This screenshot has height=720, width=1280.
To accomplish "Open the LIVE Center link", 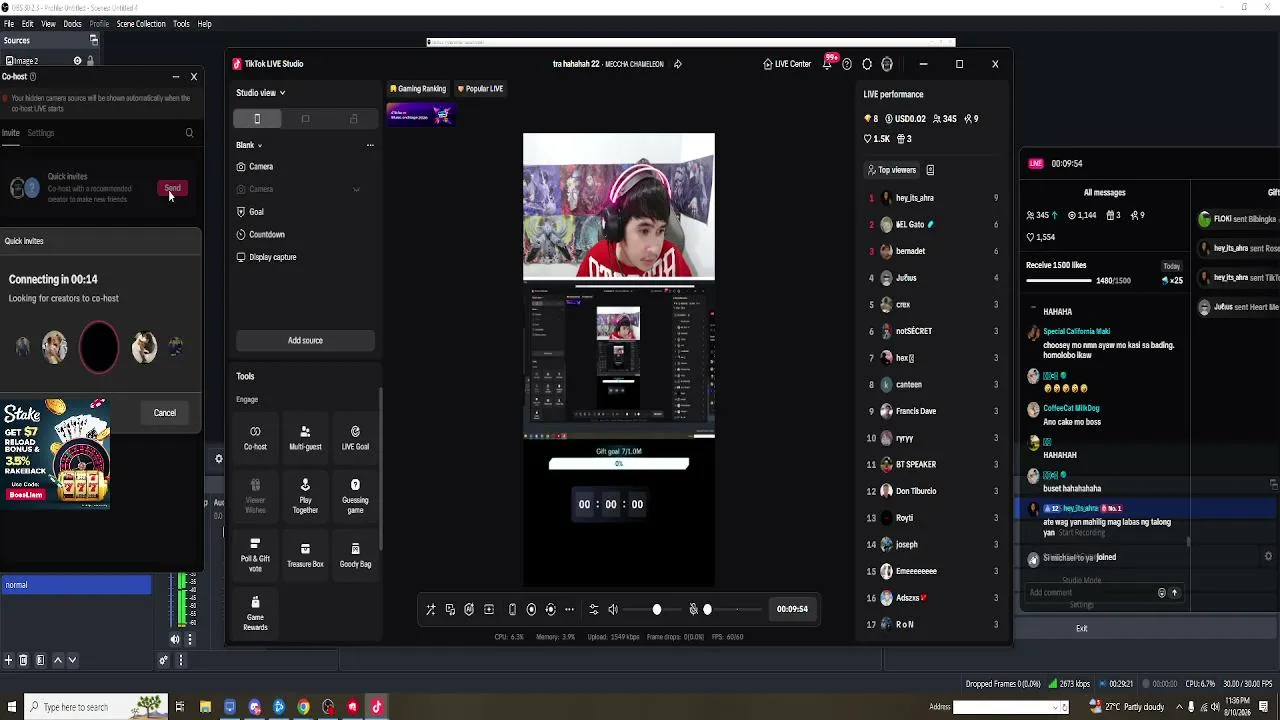I will [x=787, y=64].
